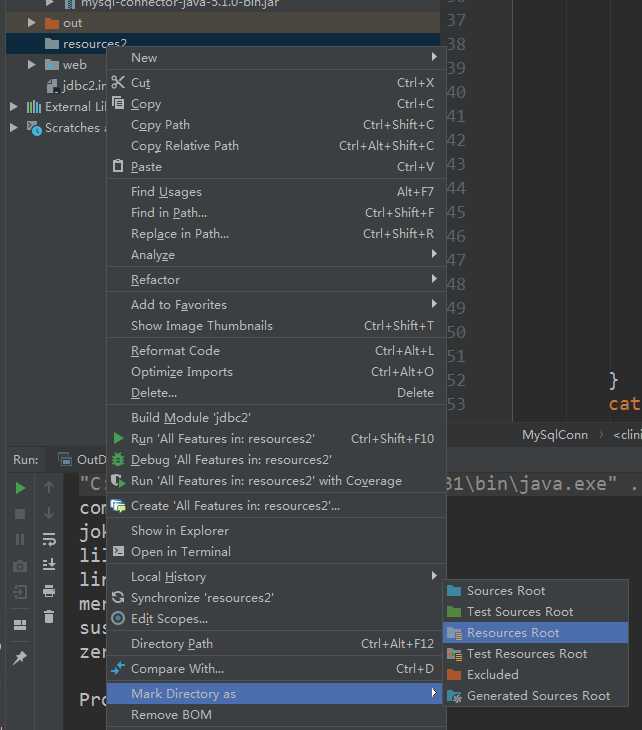The image size is (642, 730).
Task: Click the Pause output icon in Run panel
Action: tap(20, 540)
